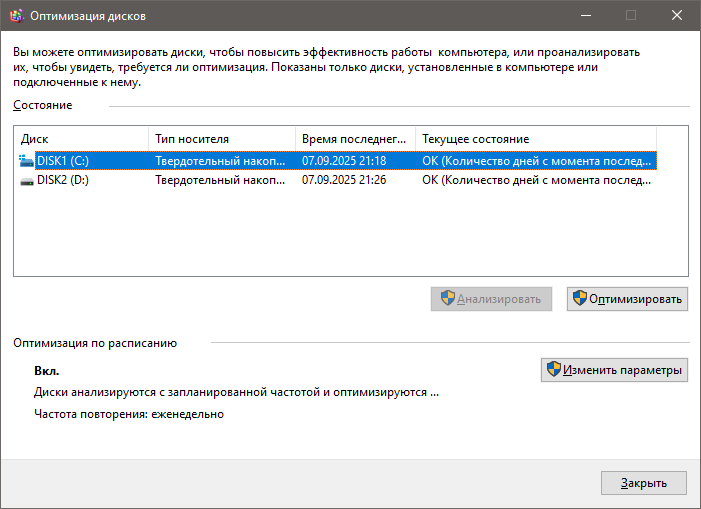This screenshot has height=509, width=701.
Task: Minimize the Оптимизация дисков window
Action: 585,15
